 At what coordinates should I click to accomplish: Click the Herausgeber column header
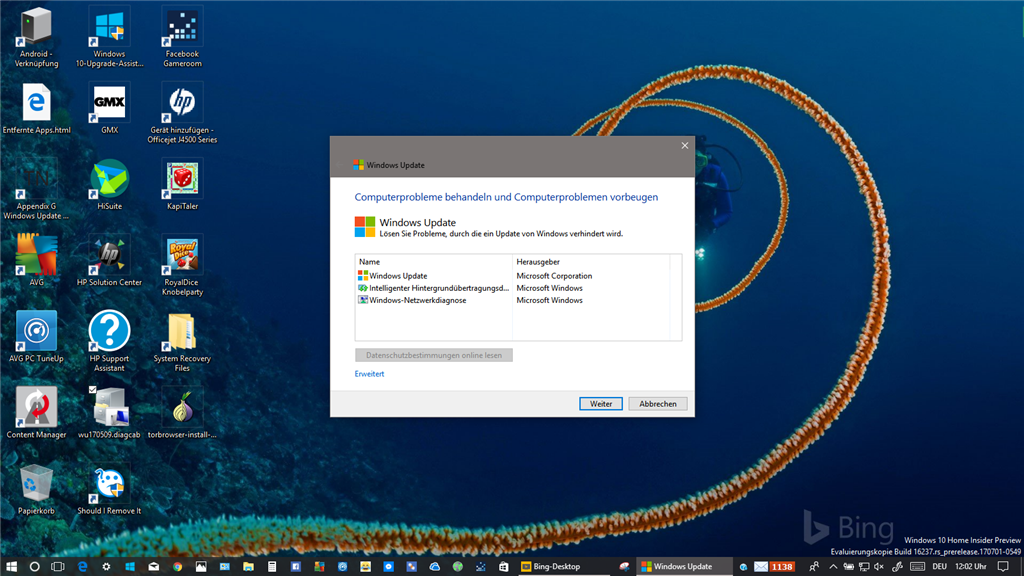(x=591, y=262)
